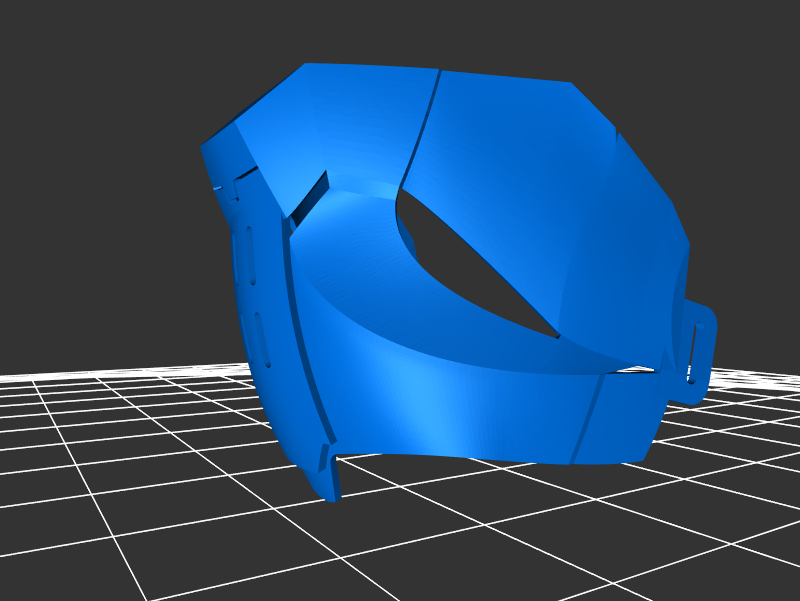Select the lower-right section of front band
The height and width of the screenshot is (601, 800).
(x=620, y=420)
